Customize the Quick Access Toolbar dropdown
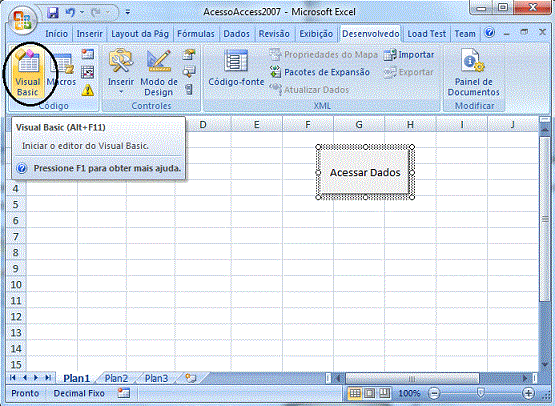Image resolution: width=555 pixels, height=406 pixels. pos(128,12)
